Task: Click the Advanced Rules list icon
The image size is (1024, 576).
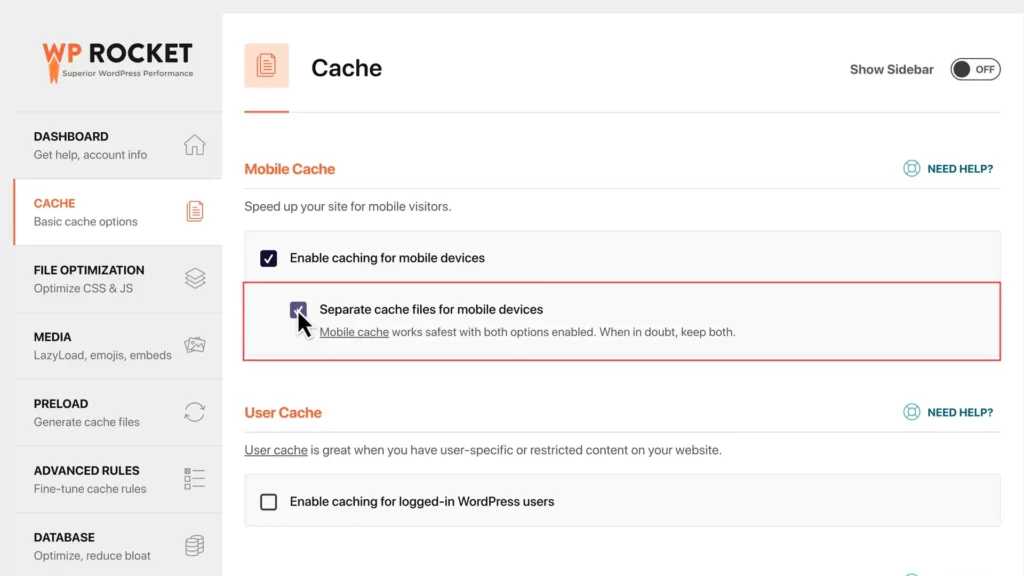Action: (x=195, y=479)
